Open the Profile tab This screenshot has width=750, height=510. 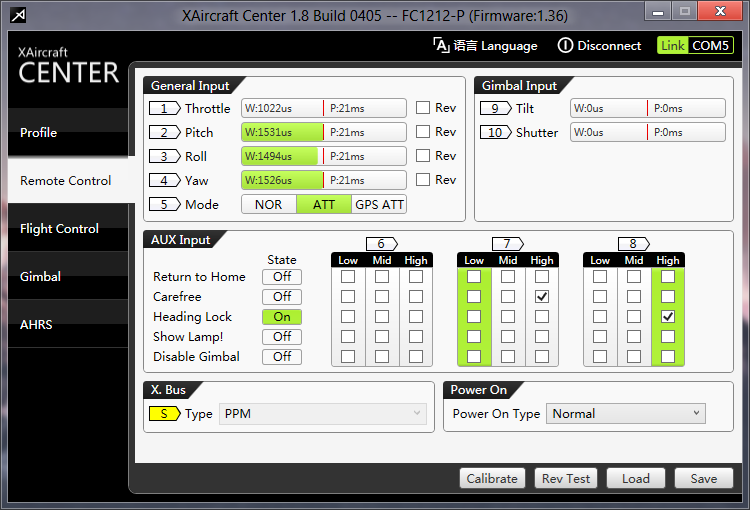point(68,133)
